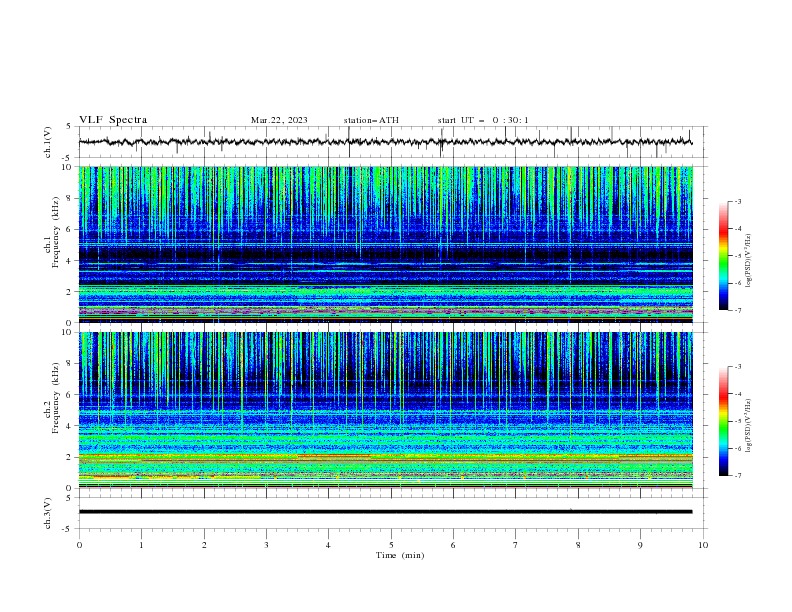Click the "Time (min)" axis label

click(x=400, y=555)
